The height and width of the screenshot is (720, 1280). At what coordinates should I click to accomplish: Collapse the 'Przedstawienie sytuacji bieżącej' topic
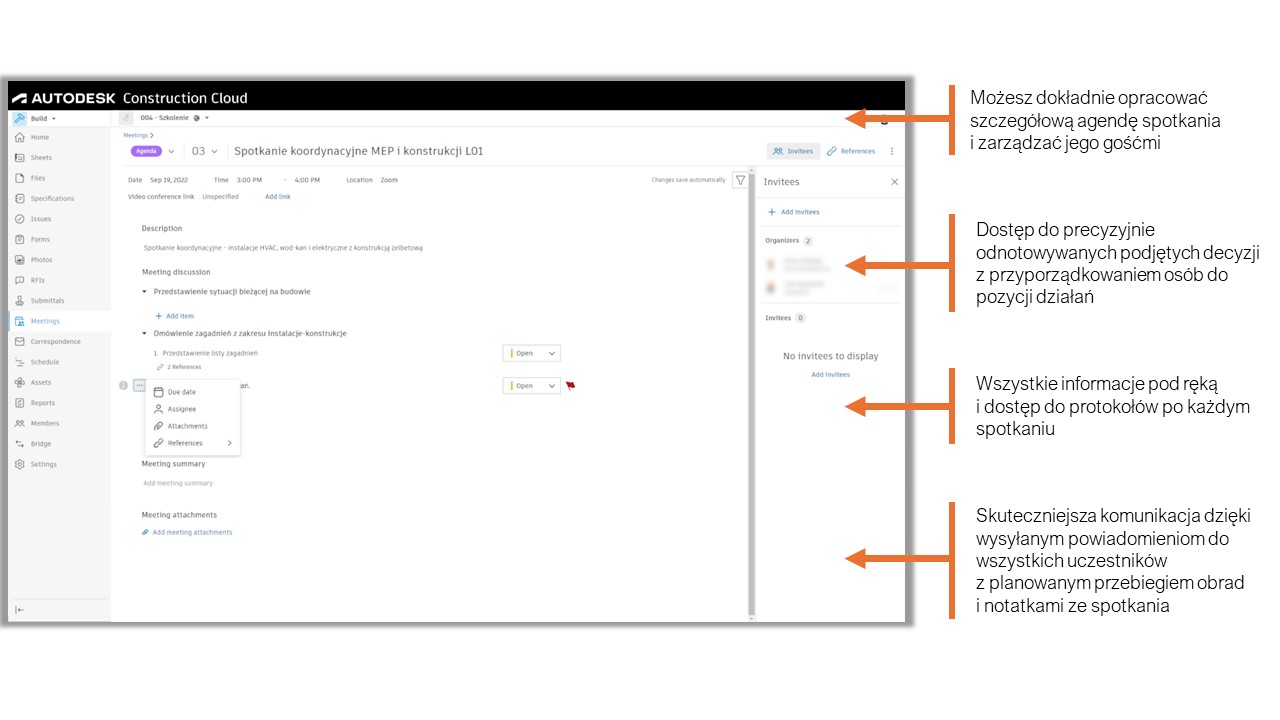(x=145, y=292)
